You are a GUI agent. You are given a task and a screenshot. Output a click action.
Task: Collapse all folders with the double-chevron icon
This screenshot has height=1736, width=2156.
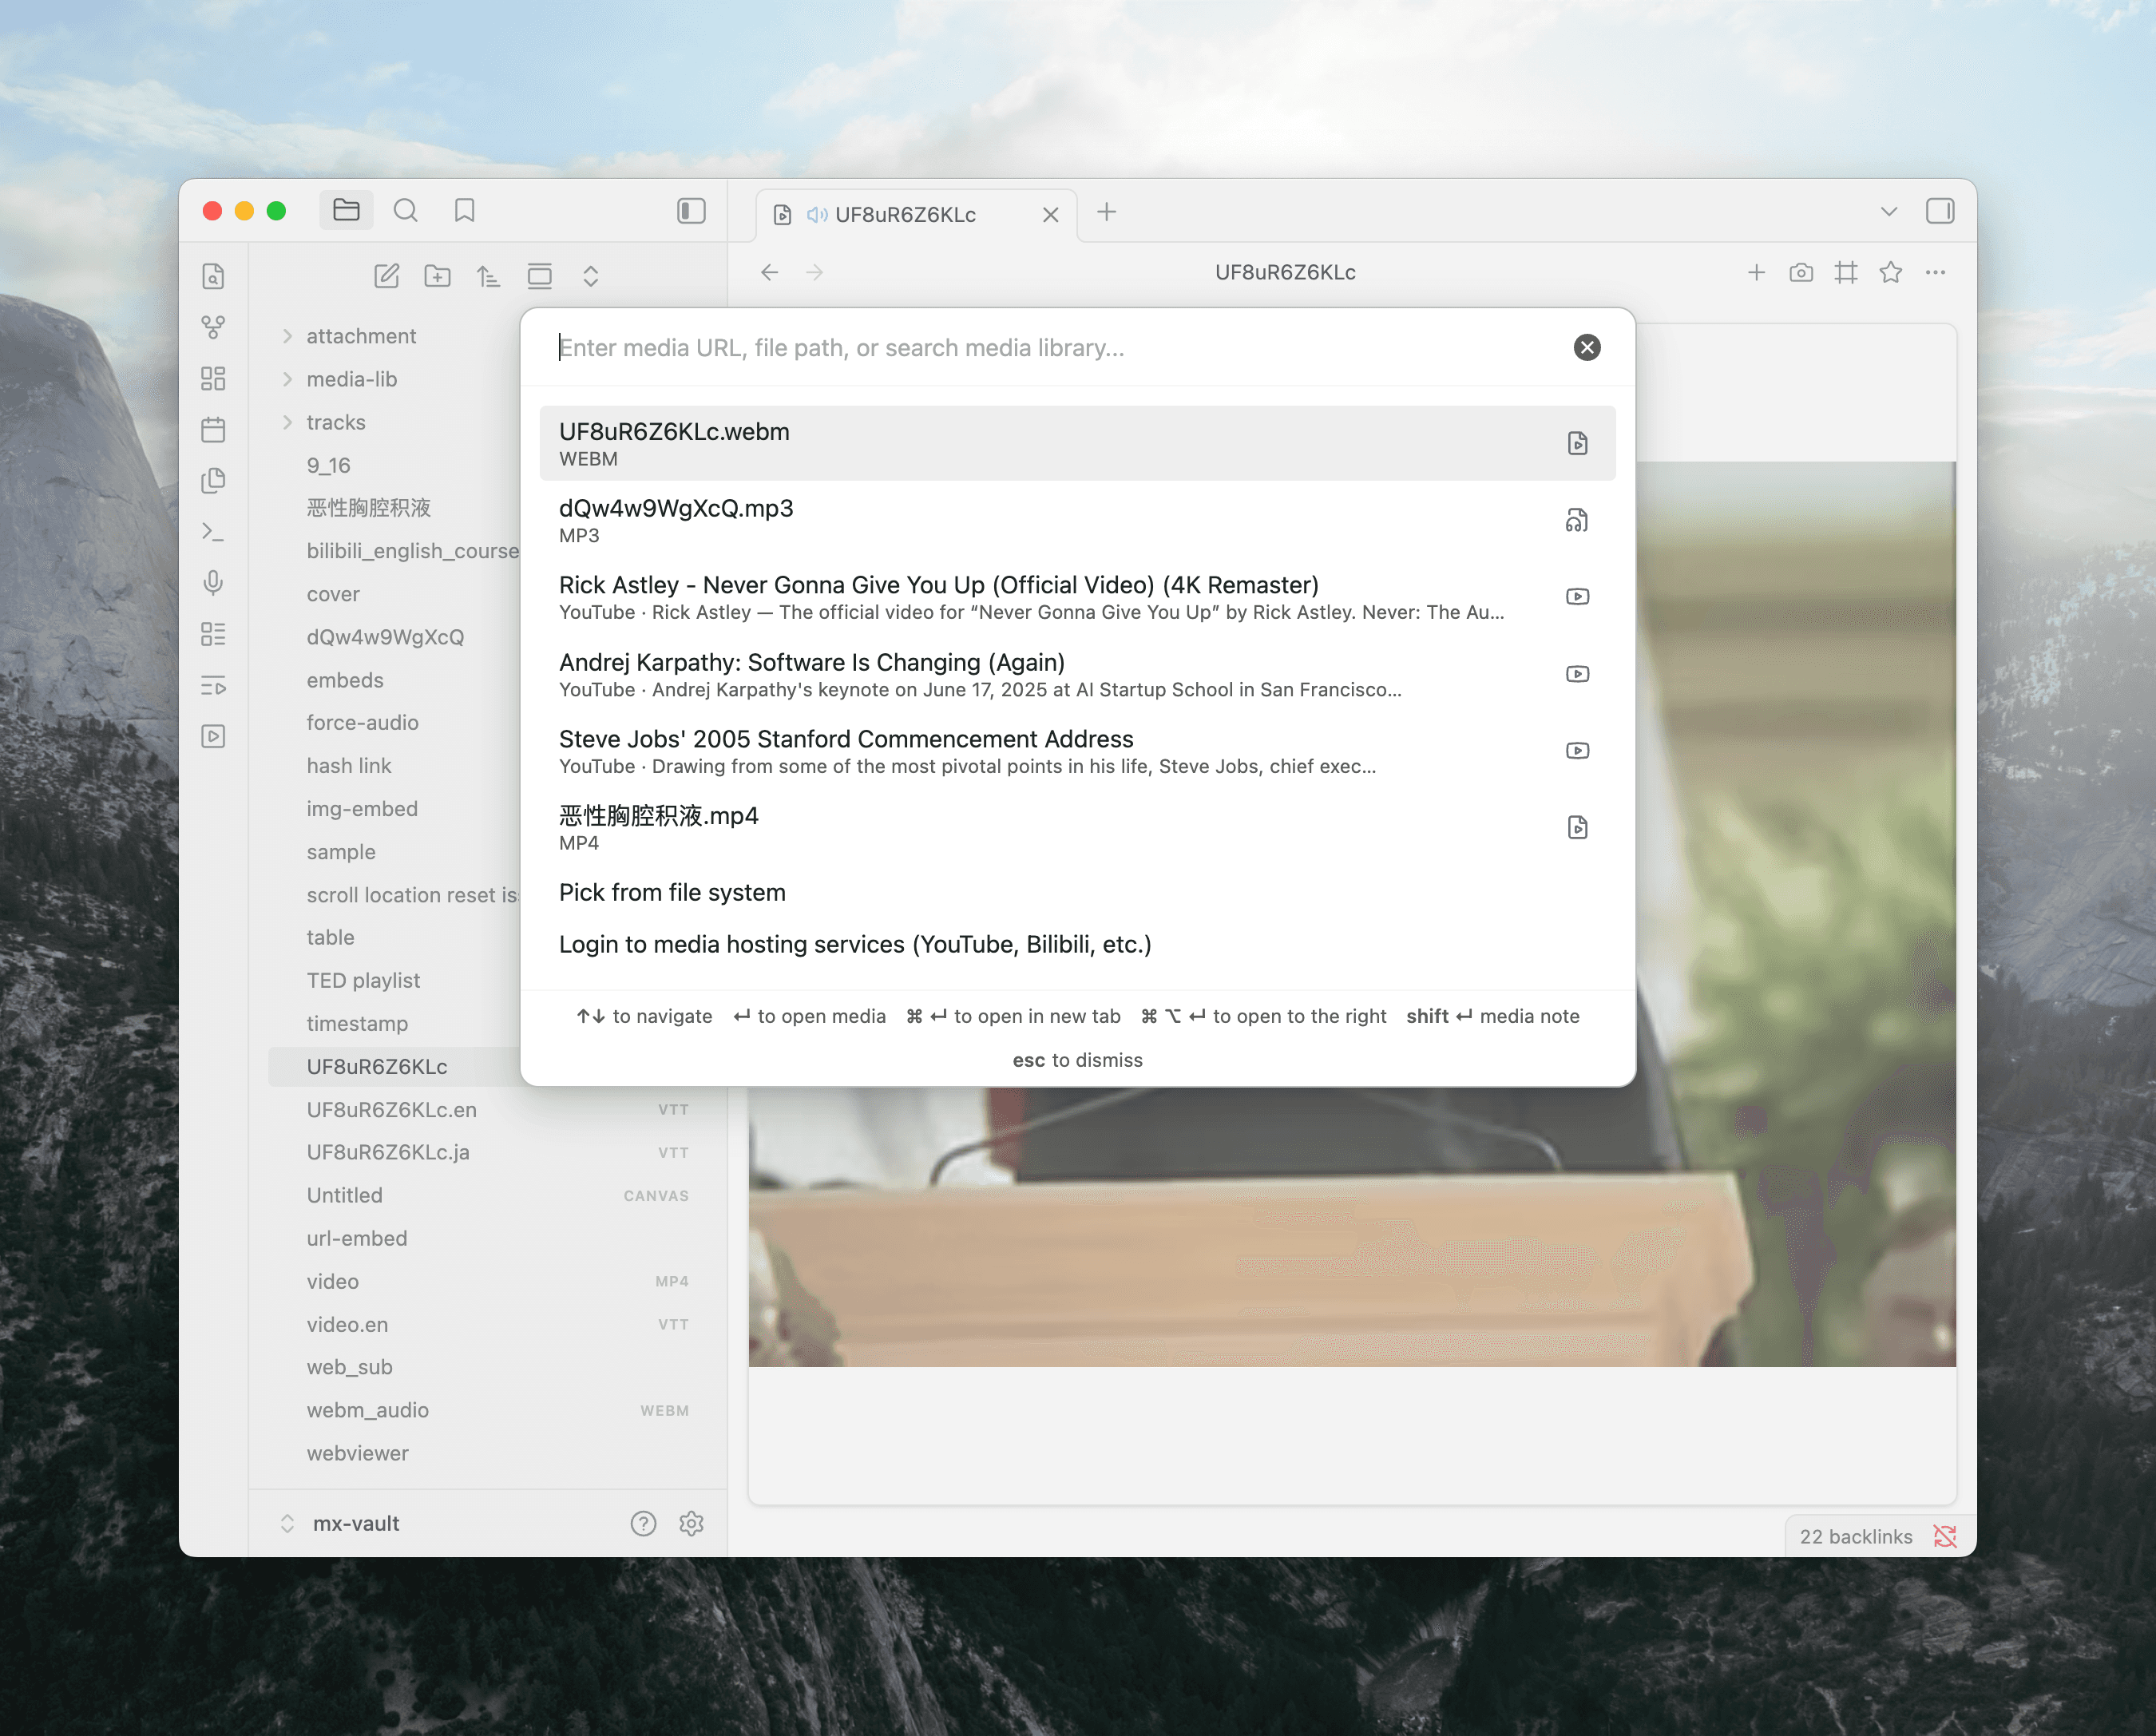click(x=591, y=276)
